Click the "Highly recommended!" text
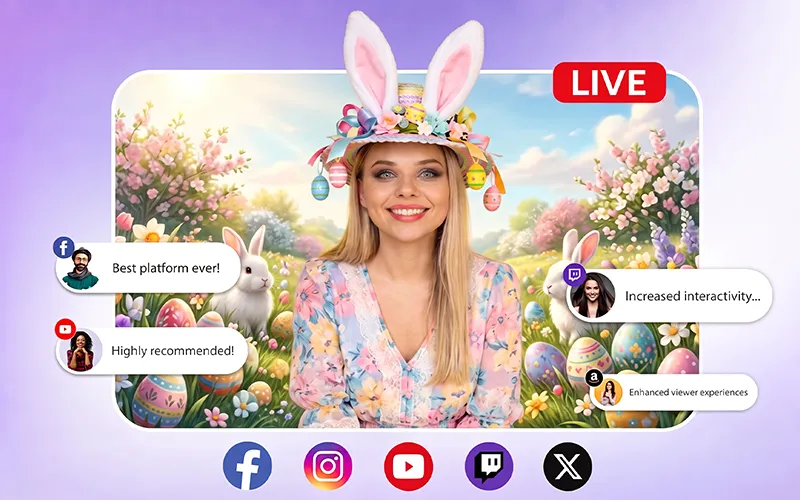Viewport: 800px width, 500px height. click(x=172, y=351)
